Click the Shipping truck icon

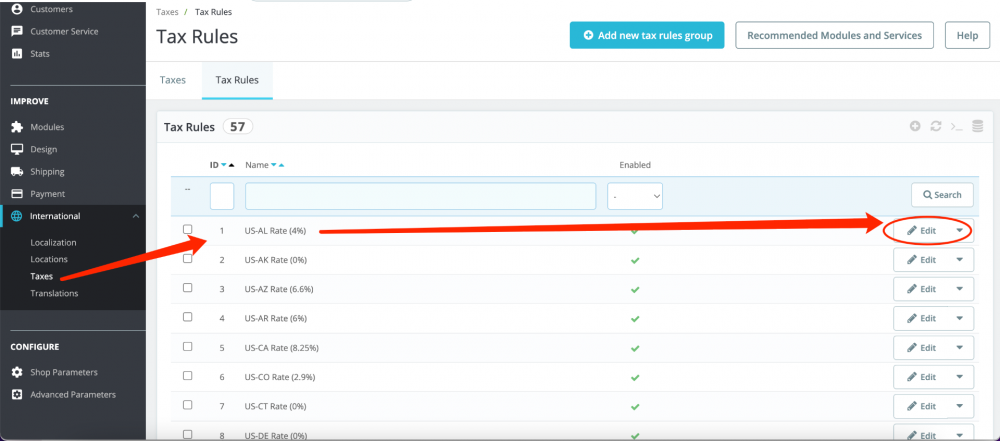point(17,172)
